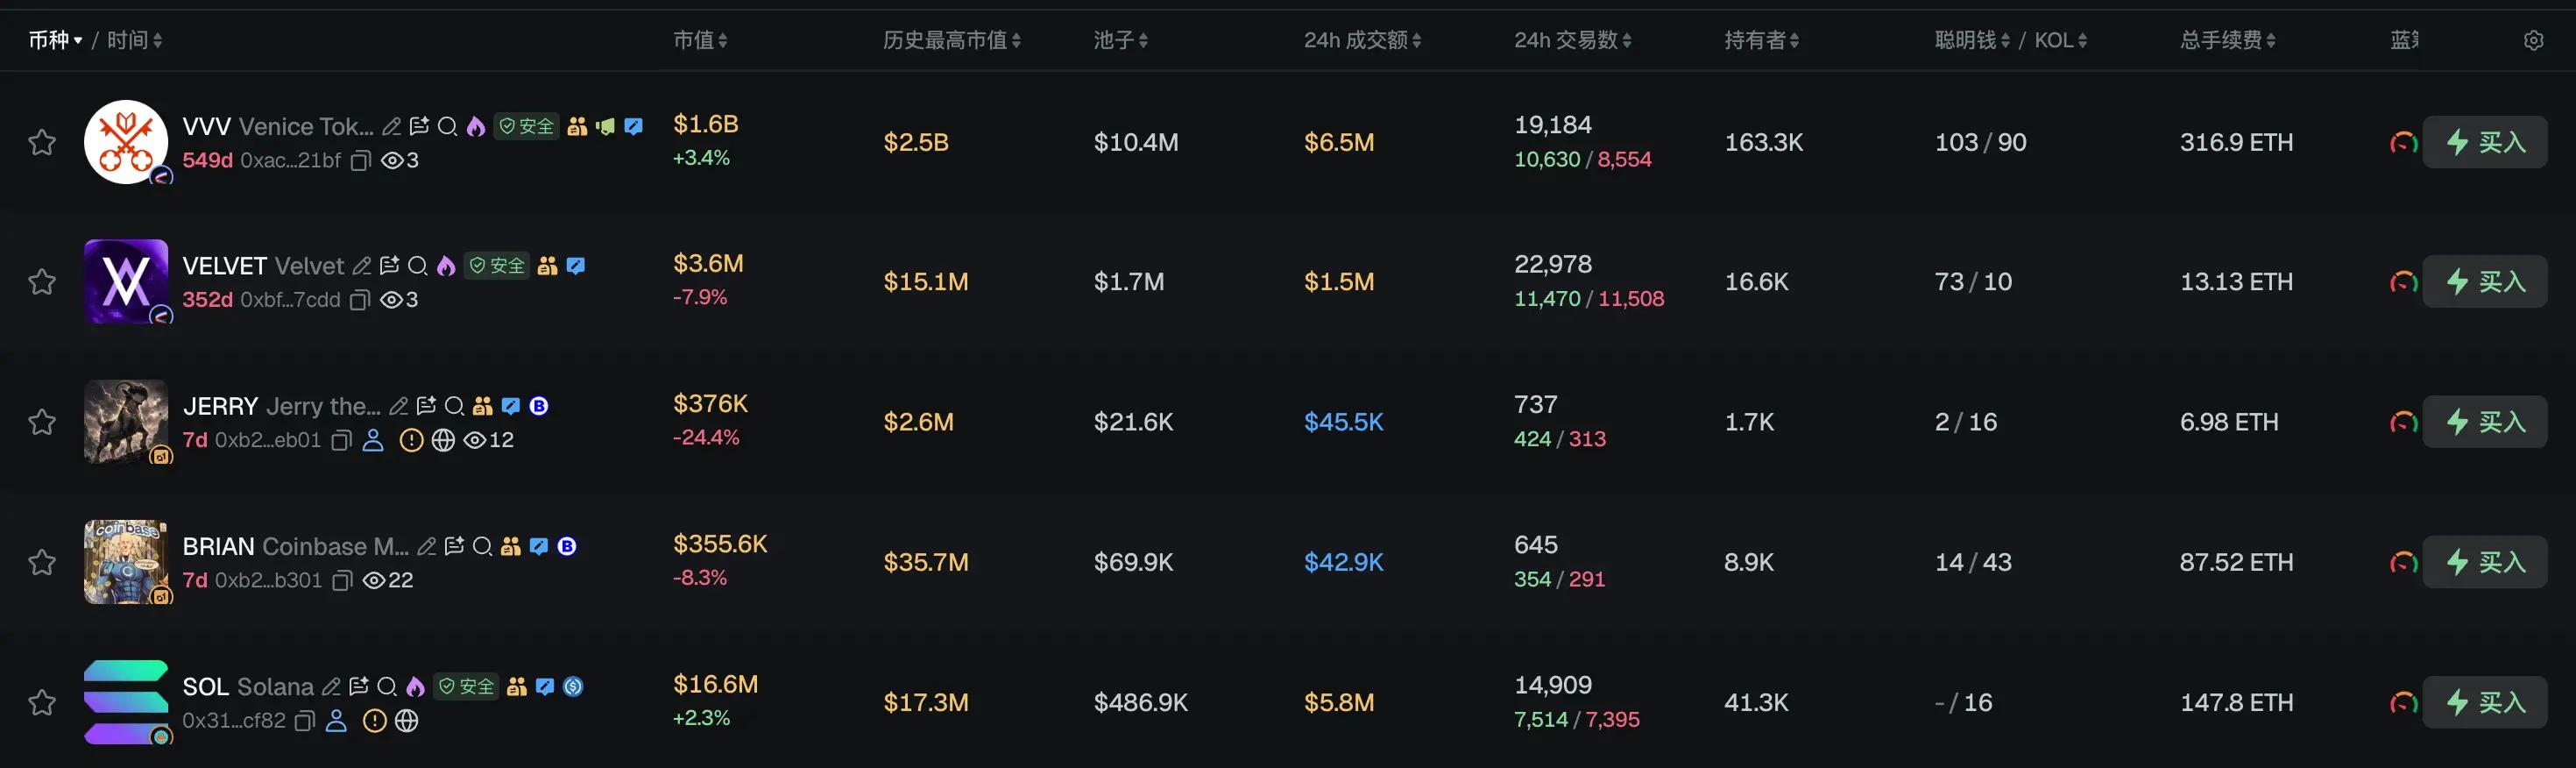This screenshot has width=2576, height=768.
Task: Click flame icon in VVV row
Action: click(x=476, y=126)
